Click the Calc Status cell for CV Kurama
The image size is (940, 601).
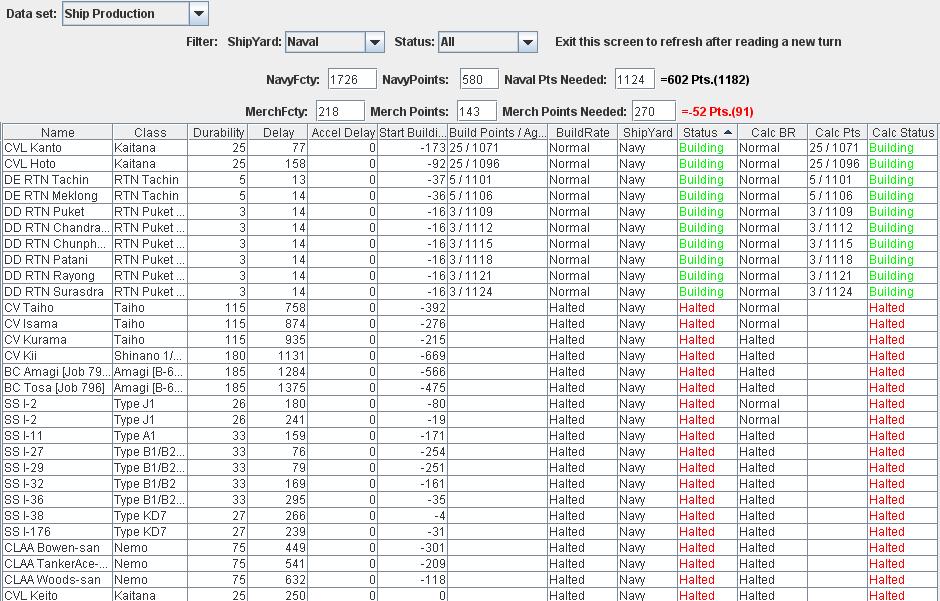pyautogui.click(x=903, y=340)
